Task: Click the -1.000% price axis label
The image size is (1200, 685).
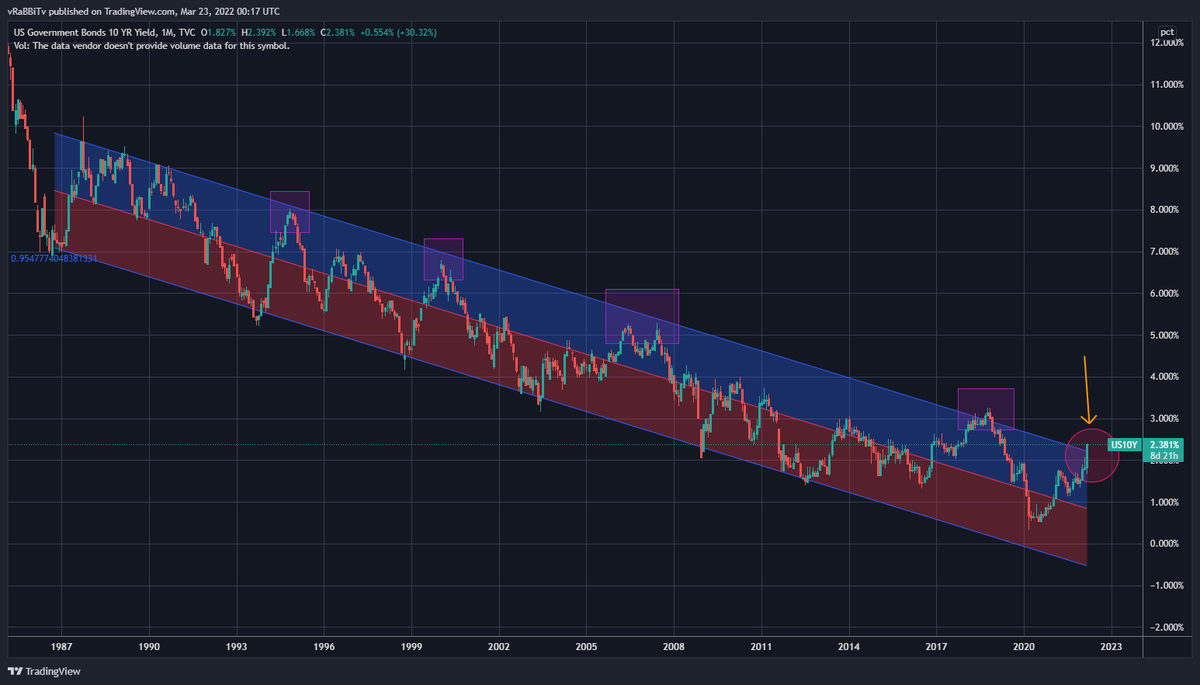Action: click(1165, 585)
